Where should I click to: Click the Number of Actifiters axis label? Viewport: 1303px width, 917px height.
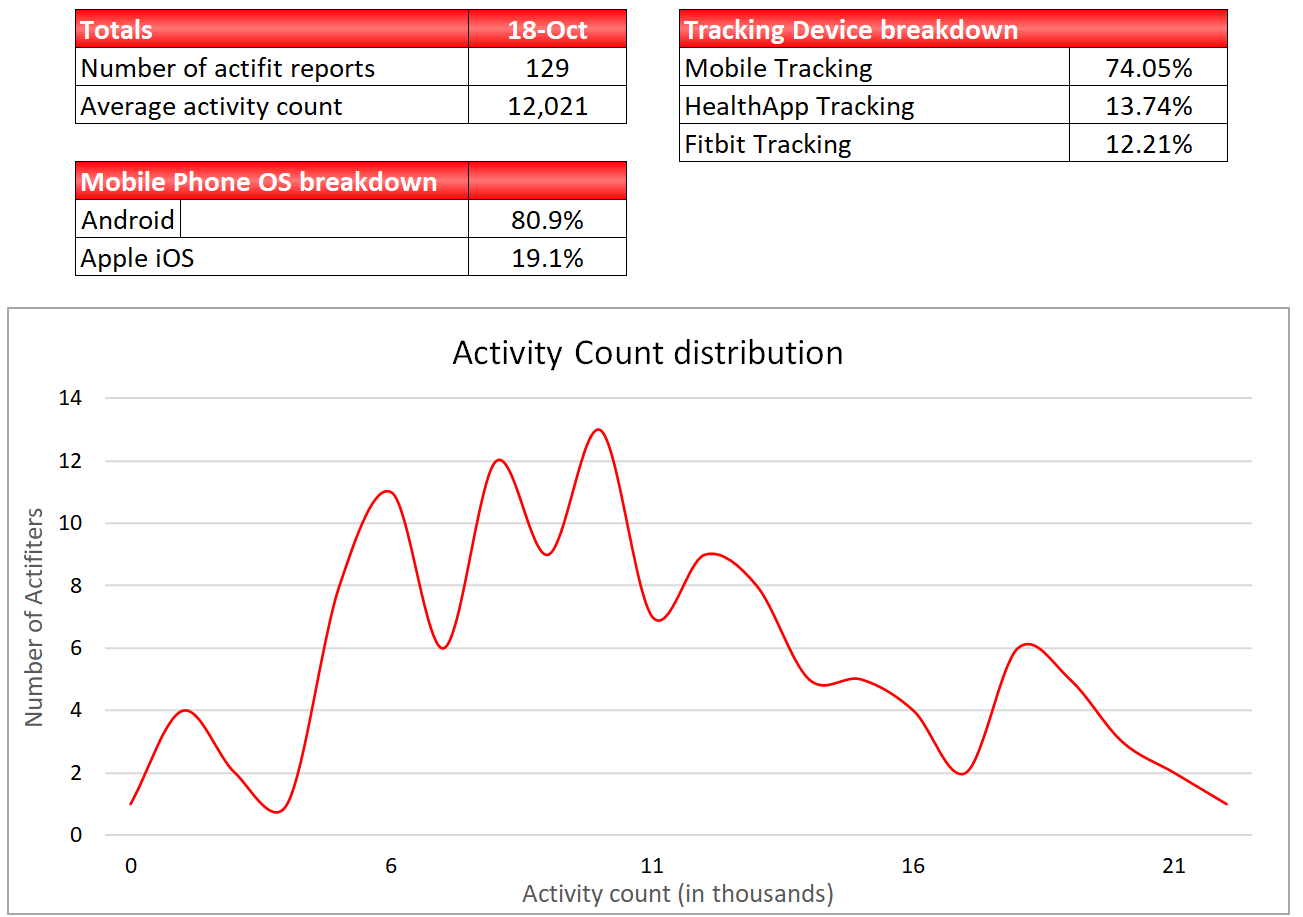coord(35,617)
